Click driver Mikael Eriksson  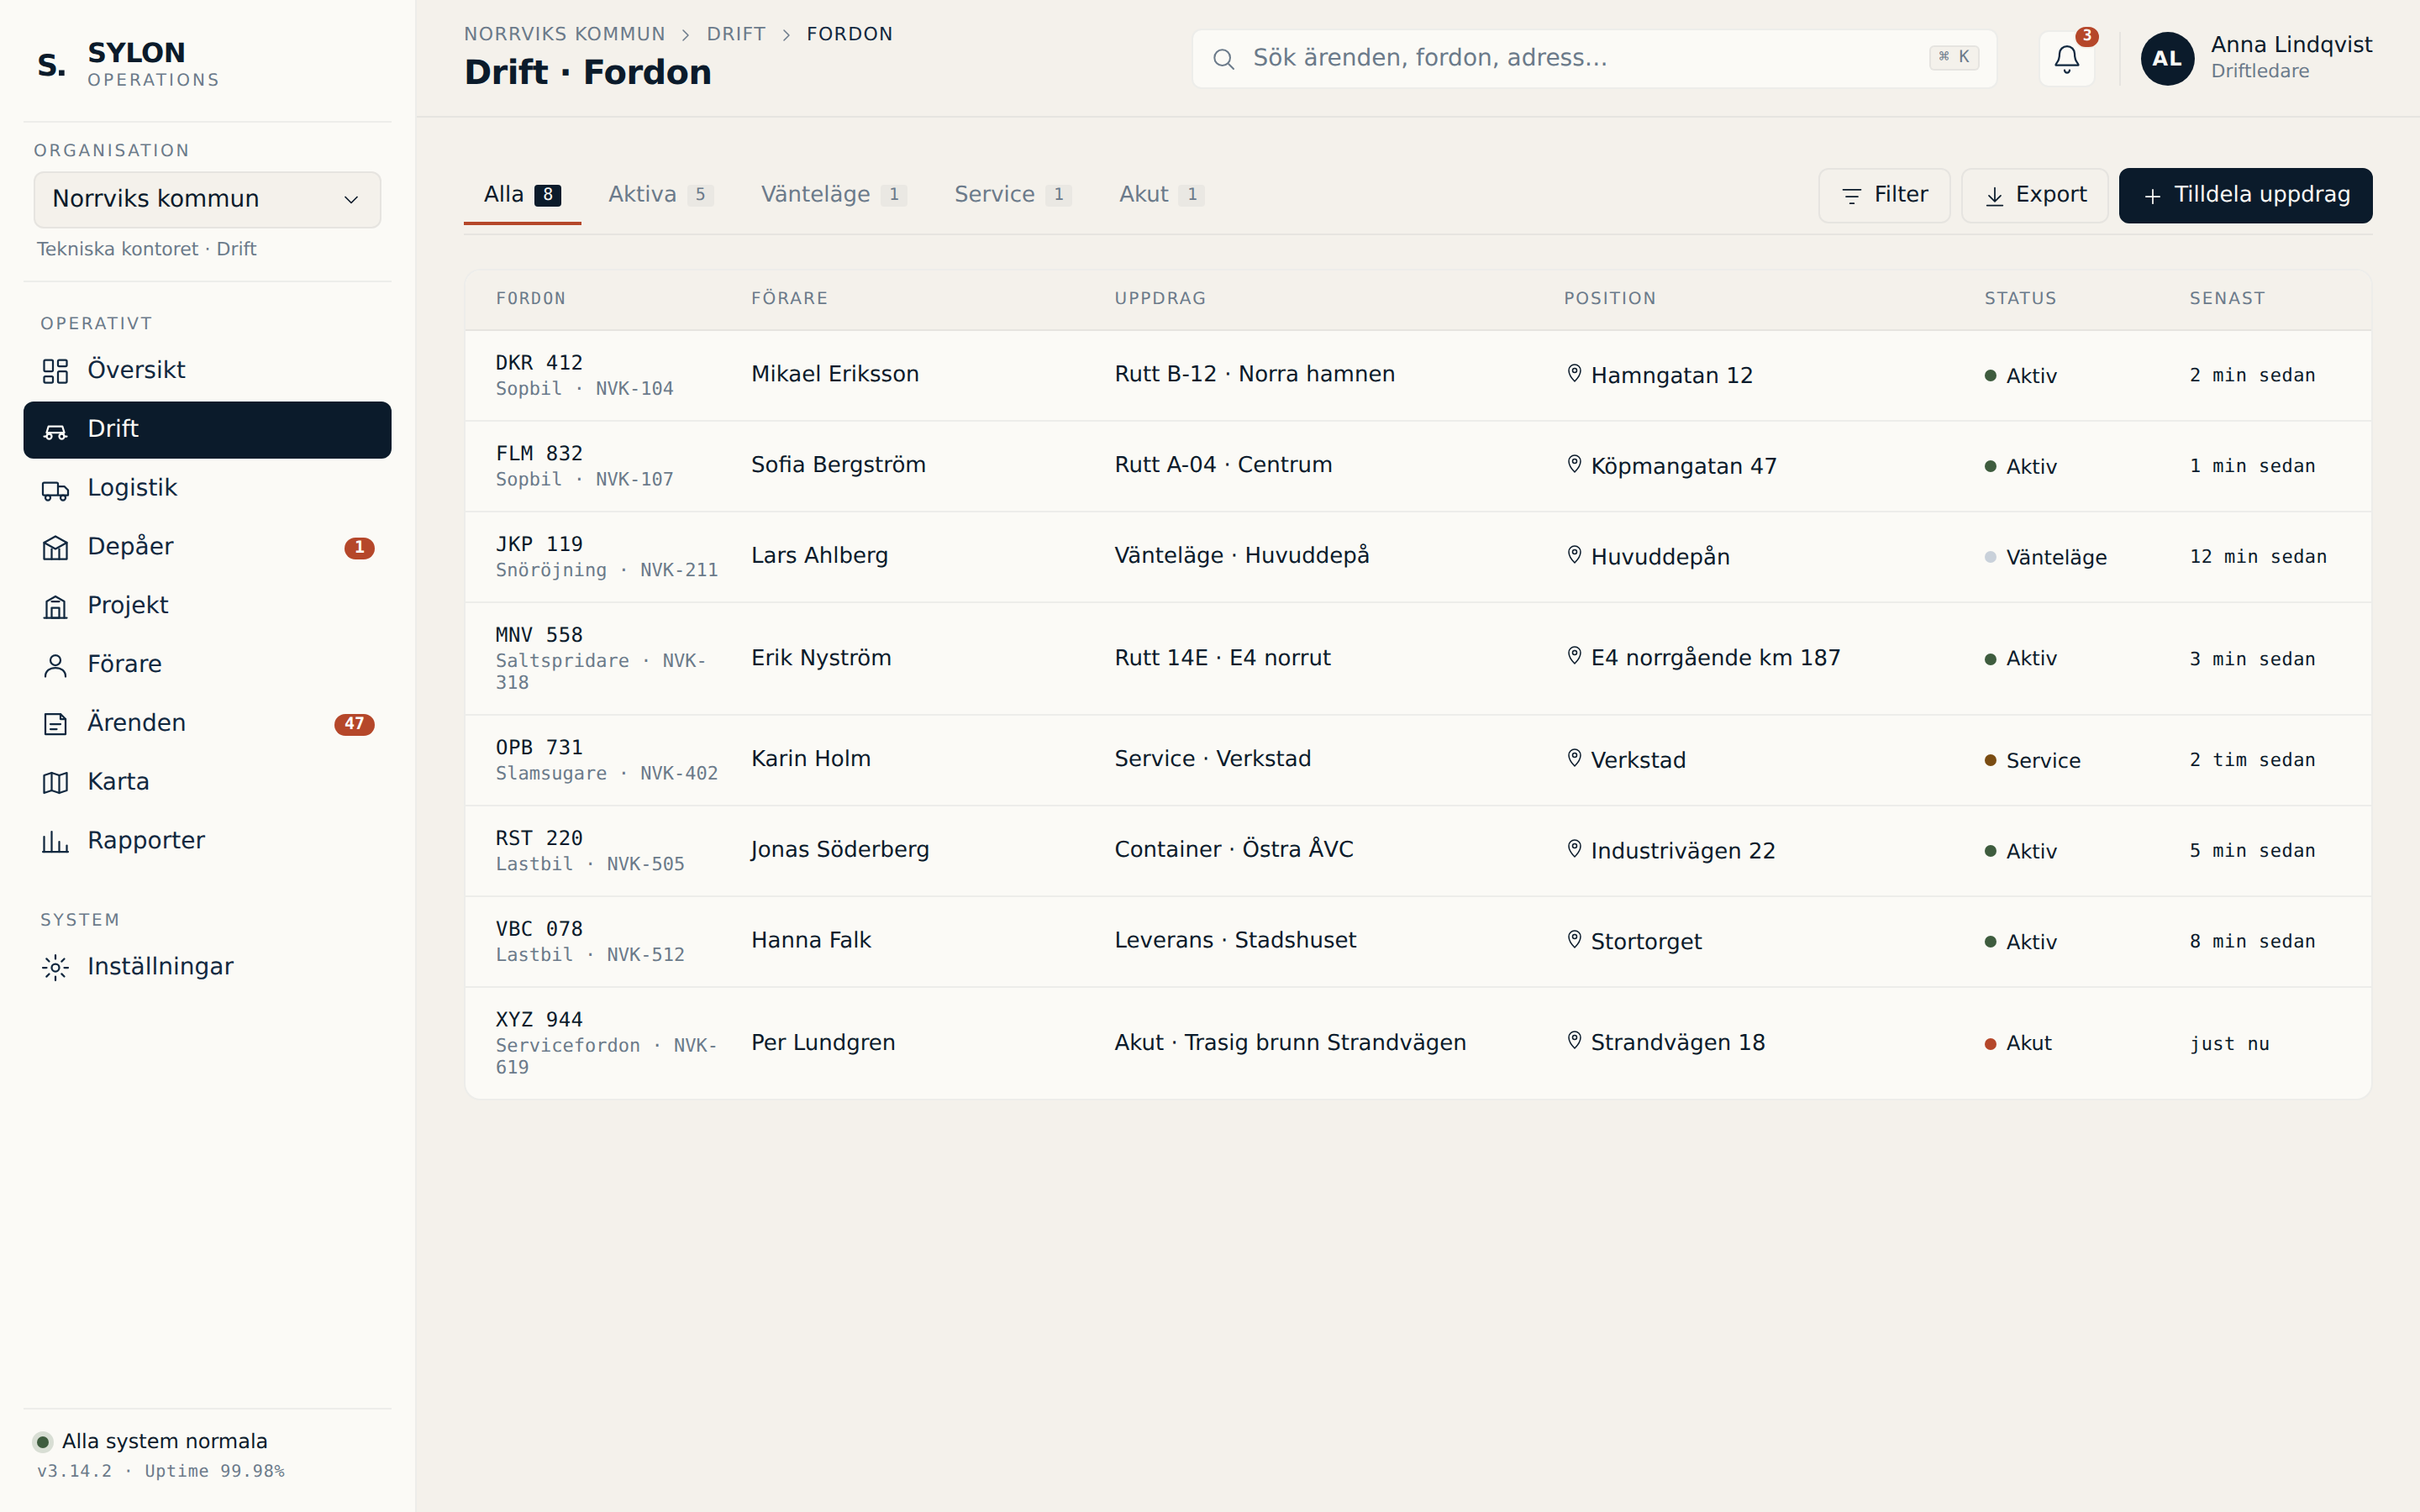835,374
